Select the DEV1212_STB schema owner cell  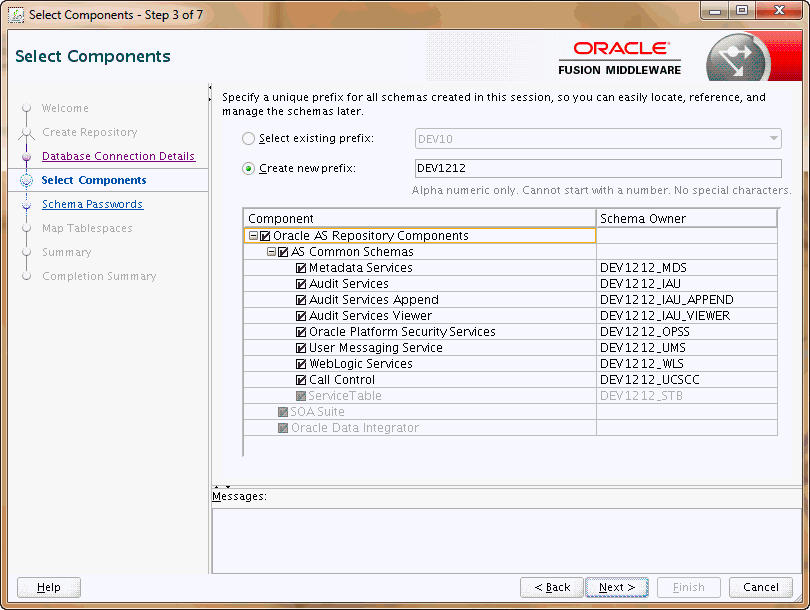pyautogui.click(x=687, y=396)
